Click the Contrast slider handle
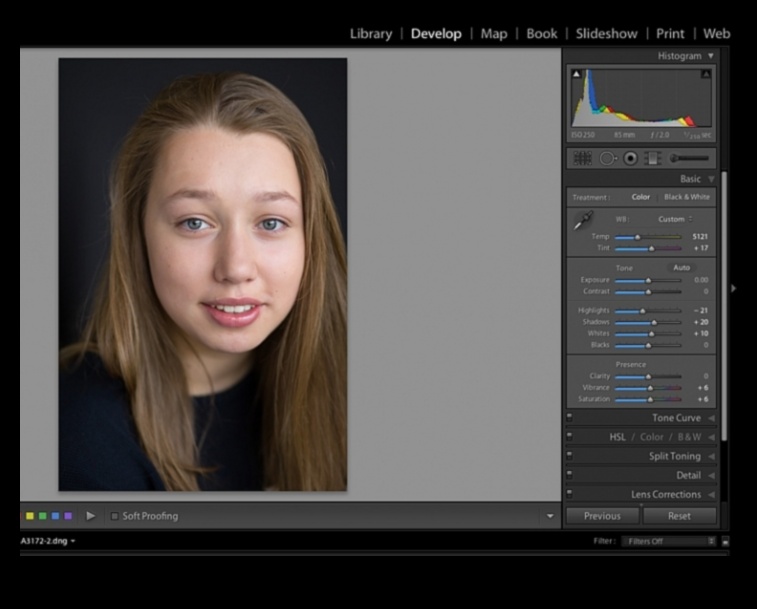 (x=648, y=292)
